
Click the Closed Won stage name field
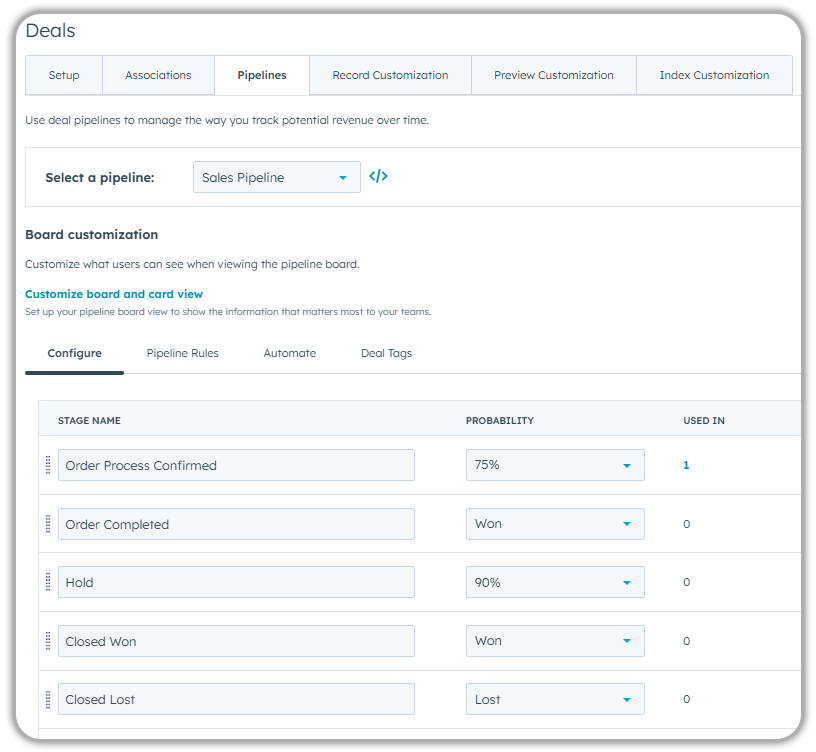236,641
